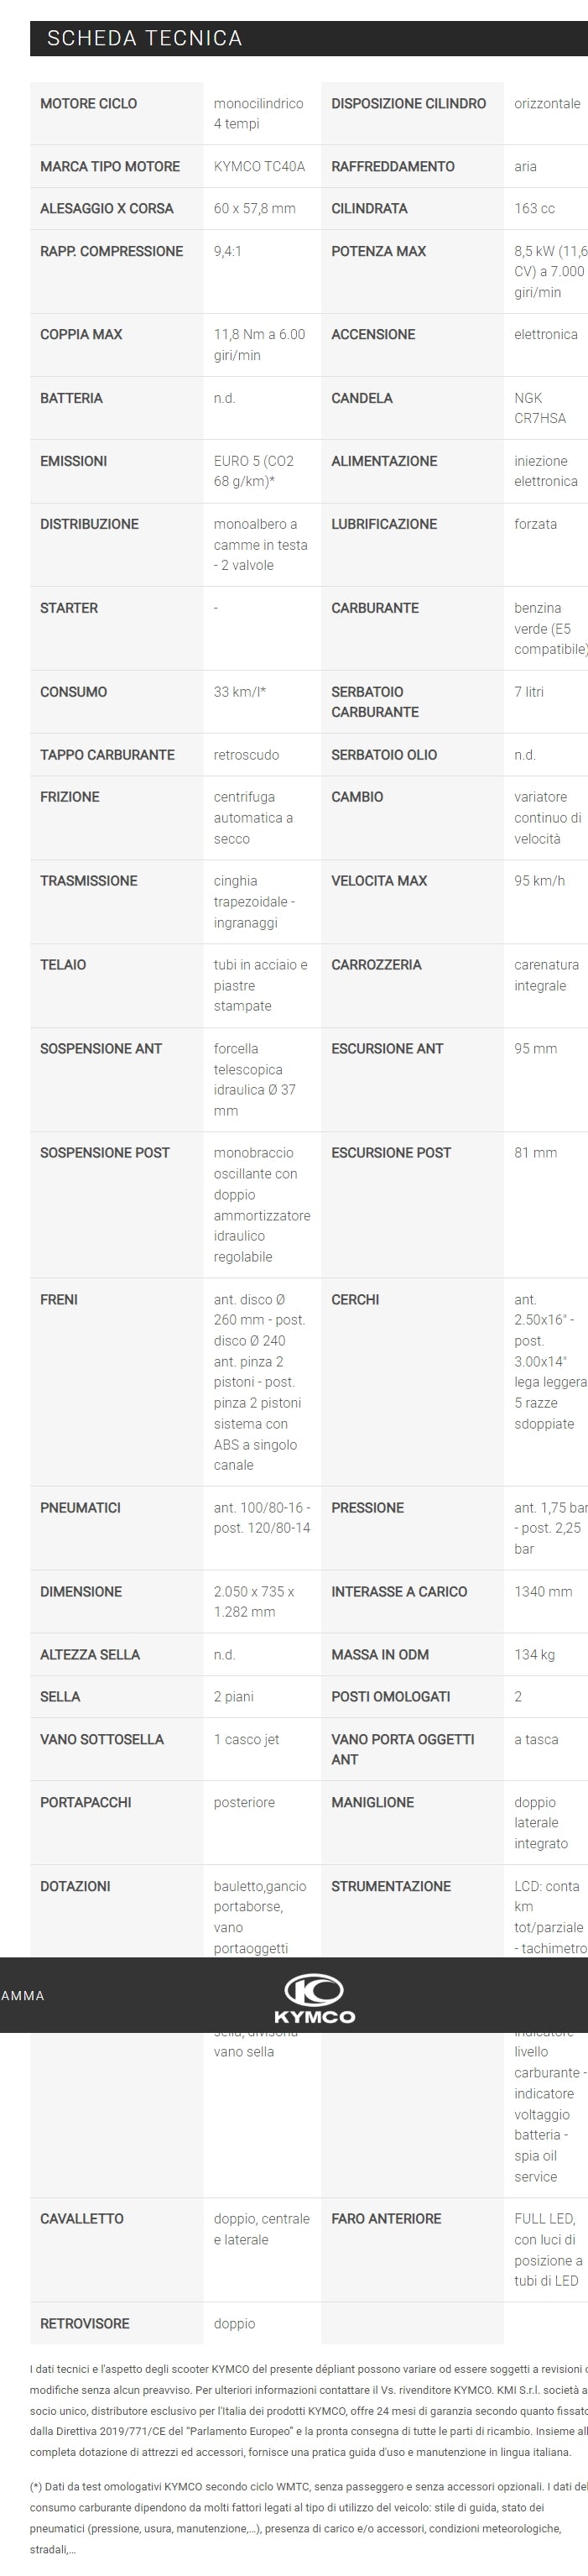Click the NGK CR7HSA spark plug value
Image resolution: width=588 pixels, height=2576 pixels.
540,408
